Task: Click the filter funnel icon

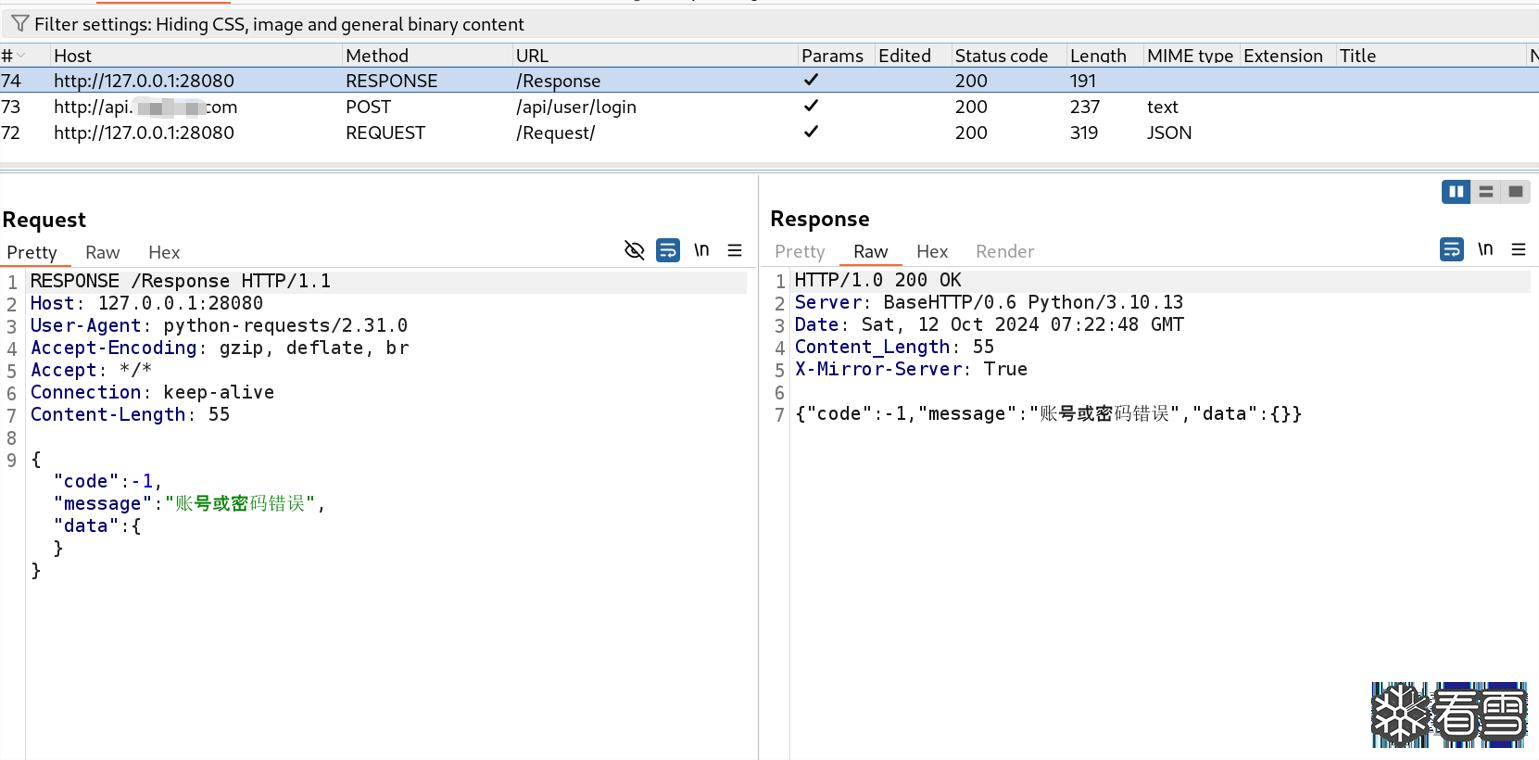Action: coord(20,24)
